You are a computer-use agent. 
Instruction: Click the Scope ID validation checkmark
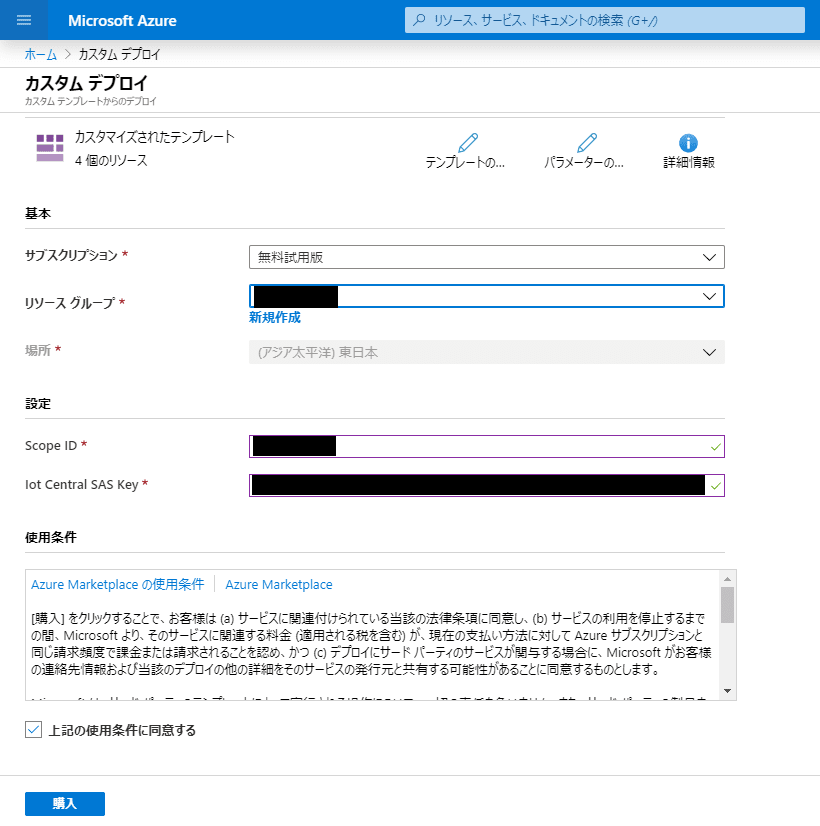pyautogui.click(x=715, y=447)
